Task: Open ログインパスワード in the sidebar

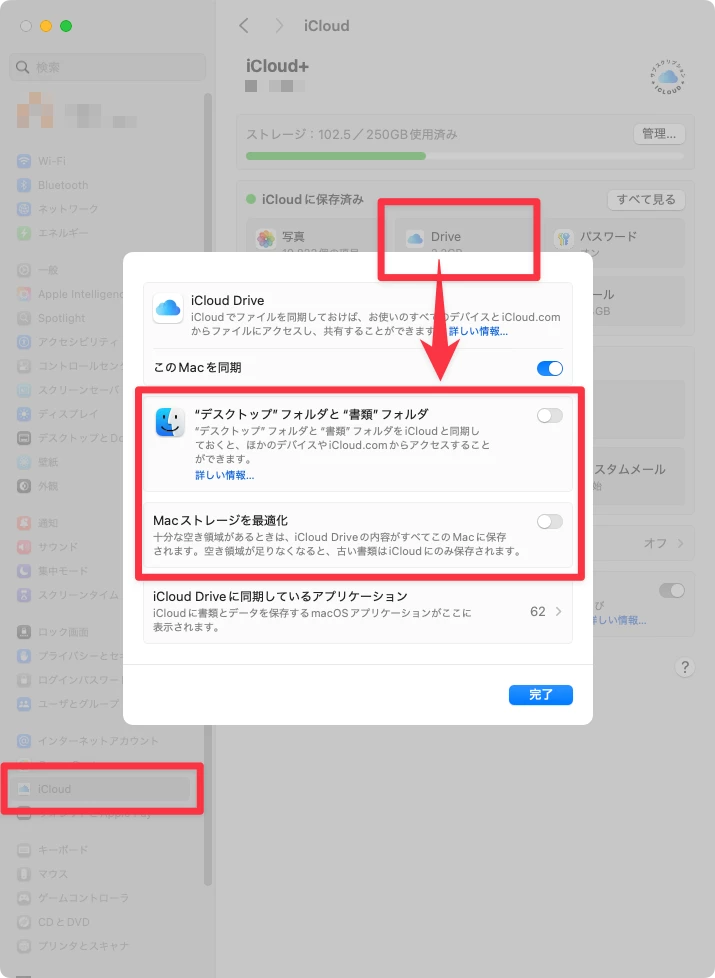Action: (70, 680)
